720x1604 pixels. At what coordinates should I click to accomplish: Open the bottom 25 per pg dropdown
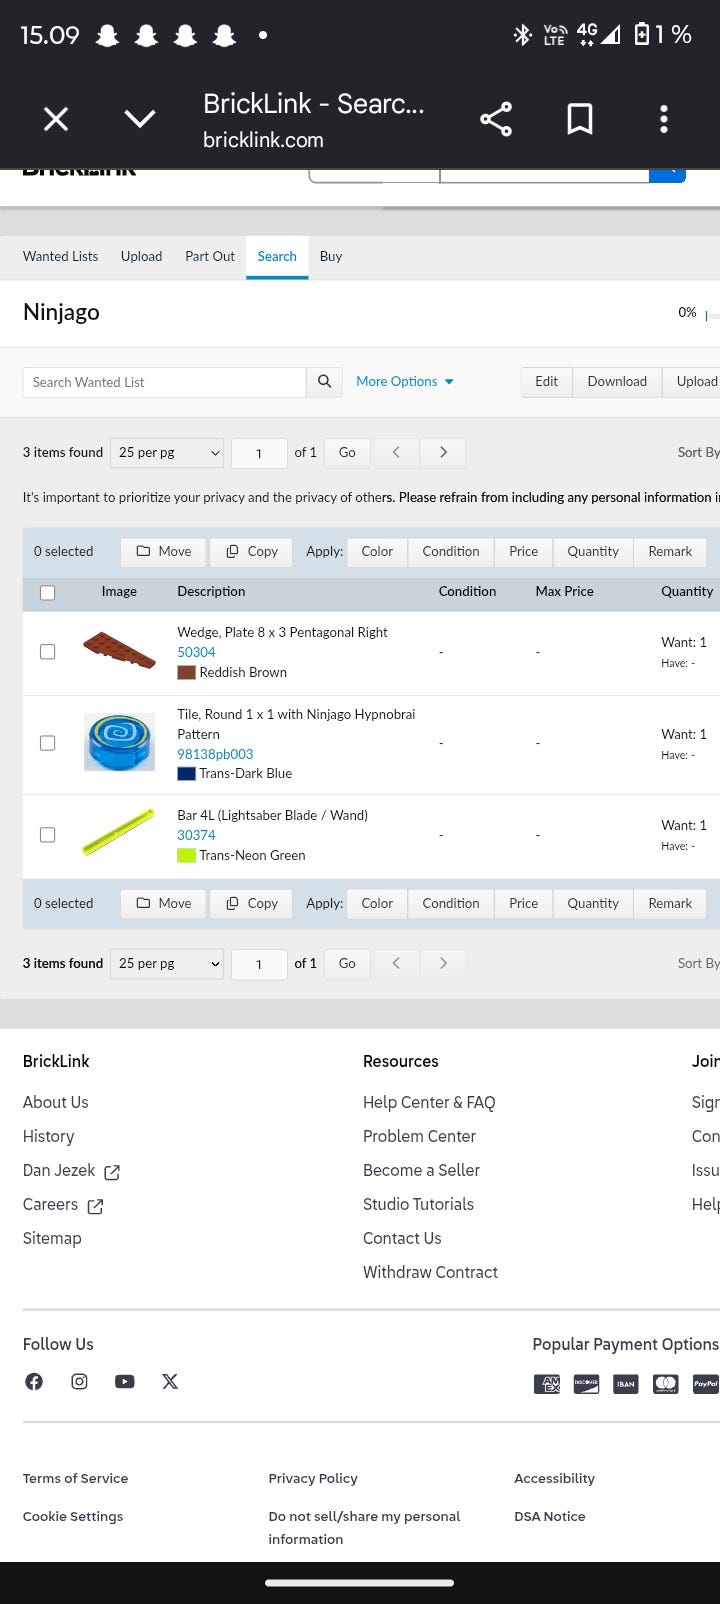167,964
